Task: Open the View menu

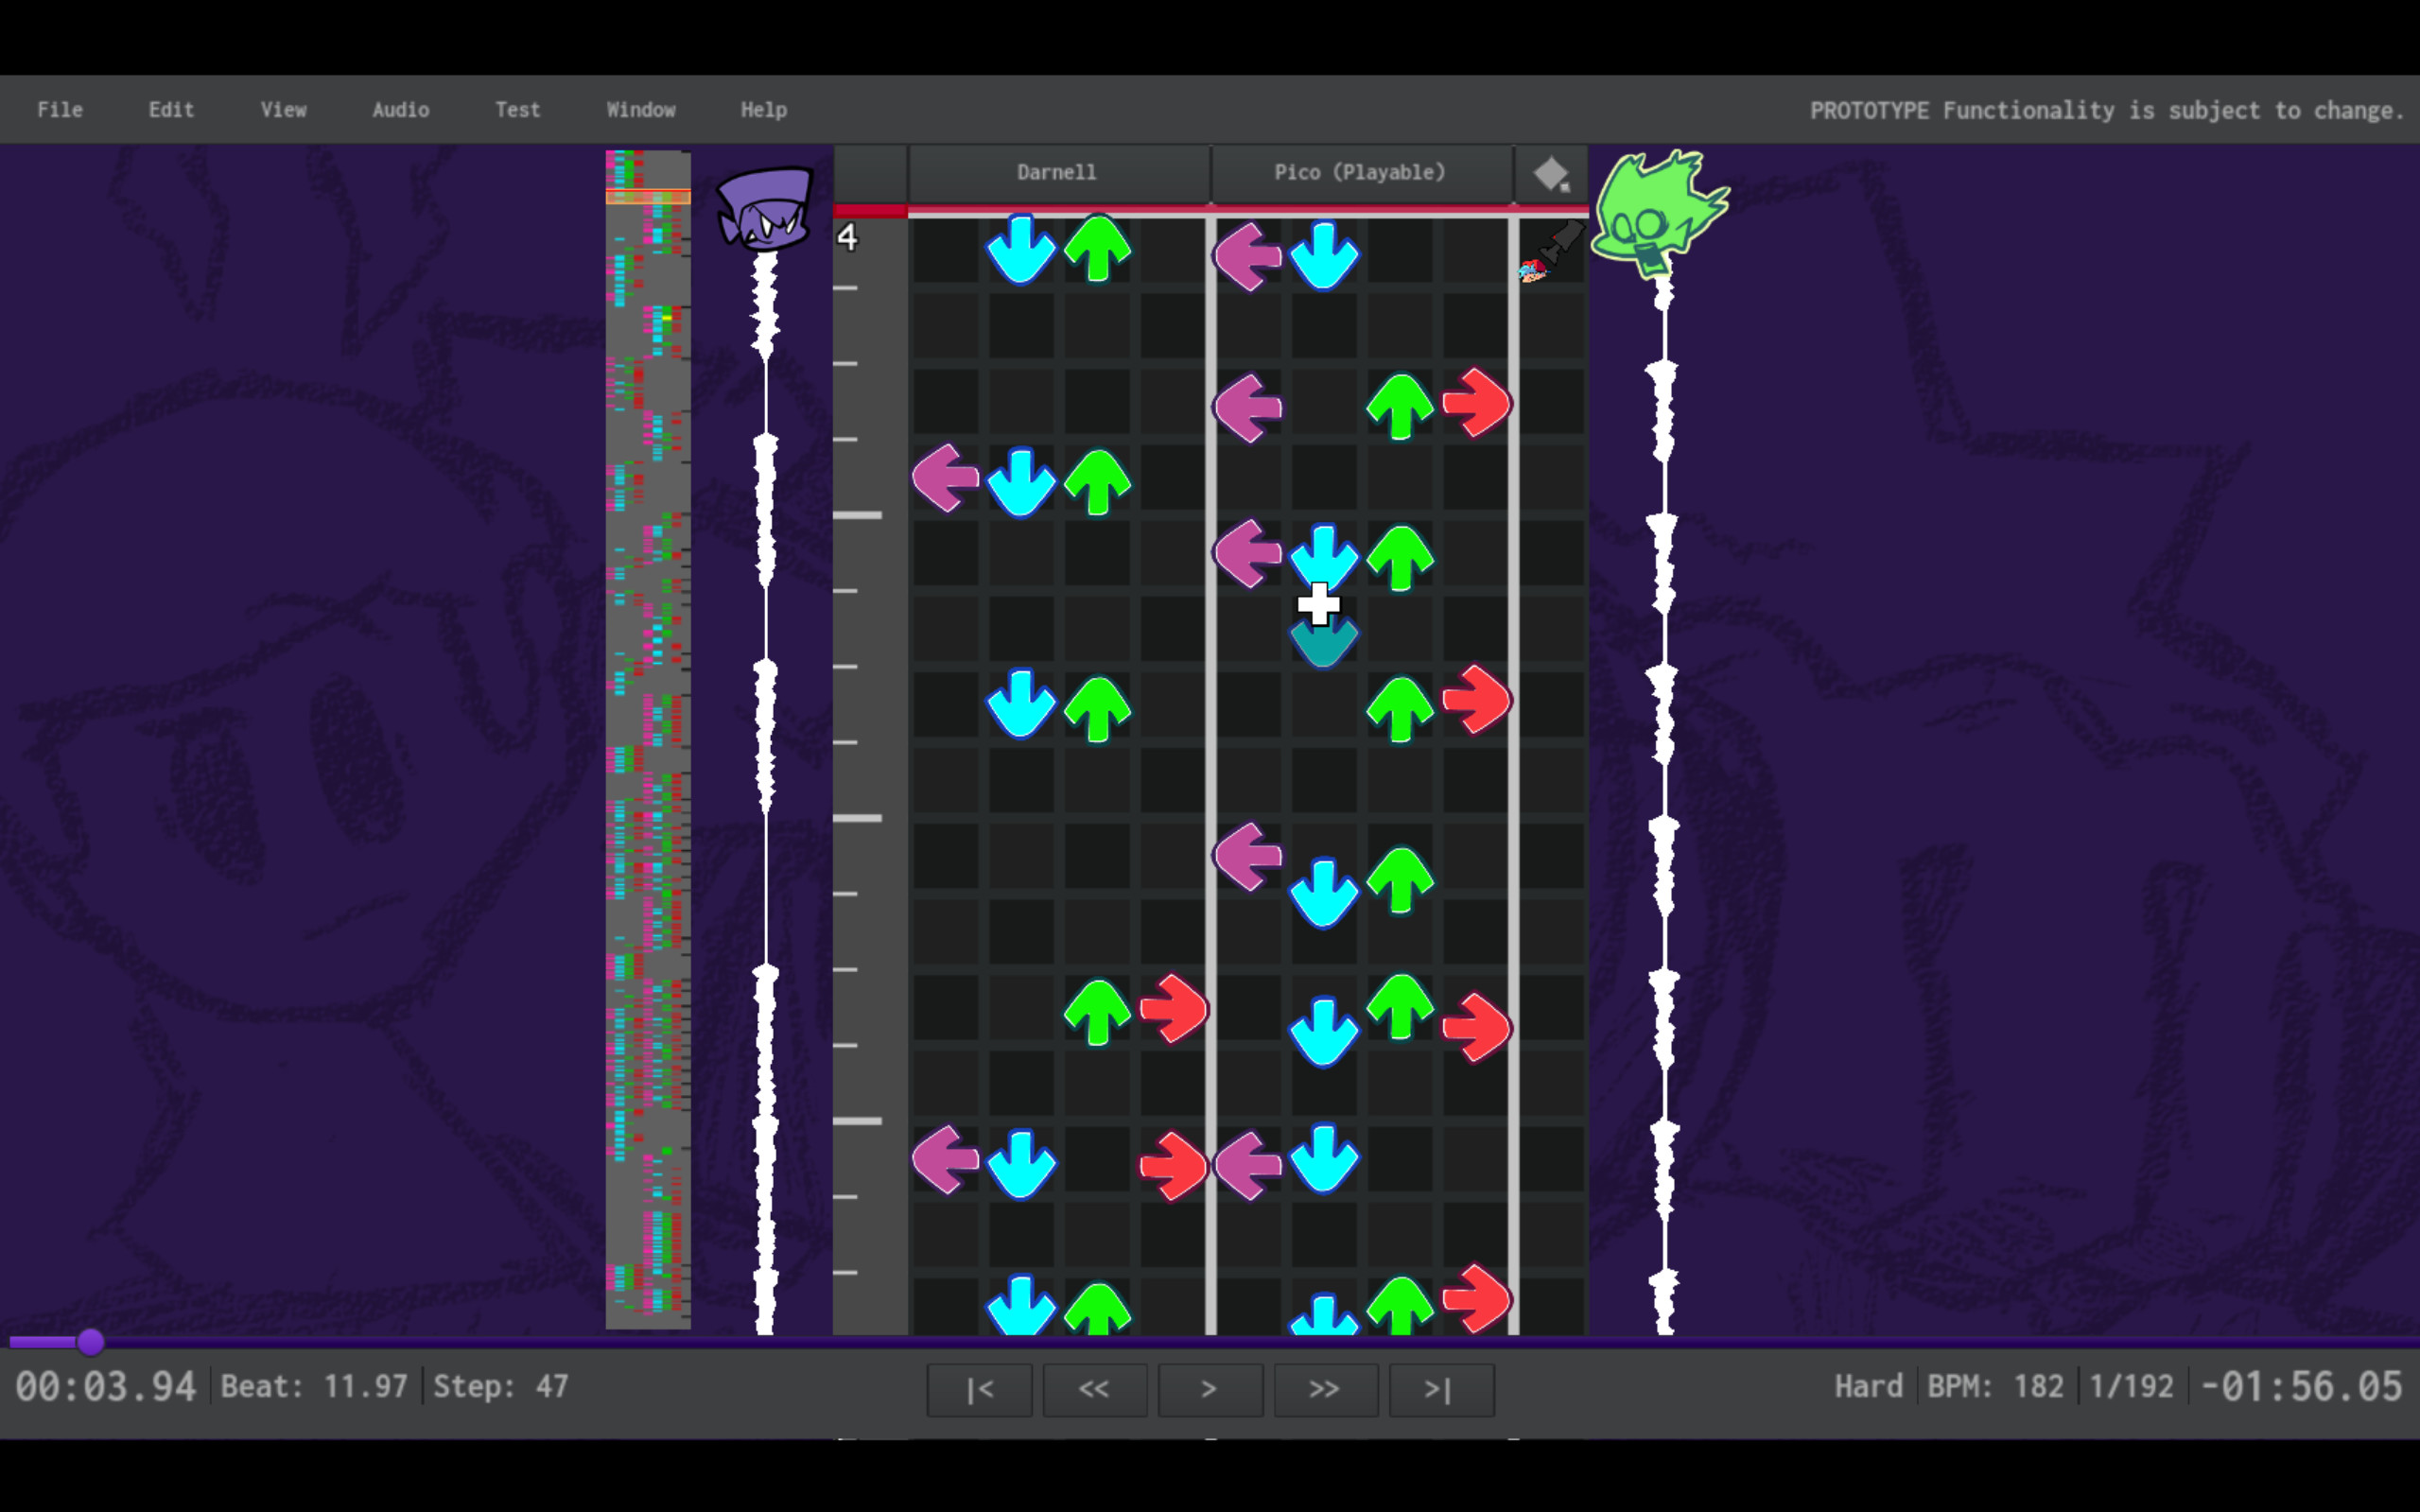Action: 283,110
